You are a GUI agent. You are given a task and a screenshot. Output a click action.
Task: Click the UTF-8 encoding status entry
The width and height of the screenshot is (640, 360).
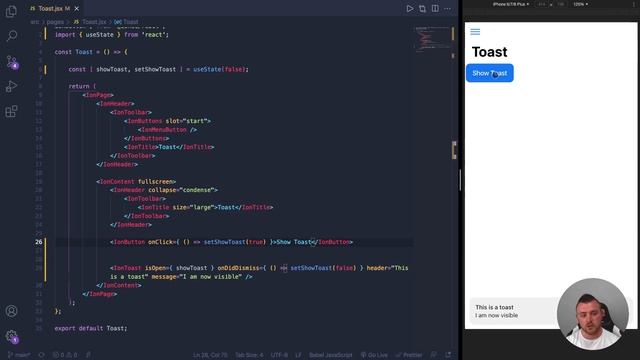point(279,355)
